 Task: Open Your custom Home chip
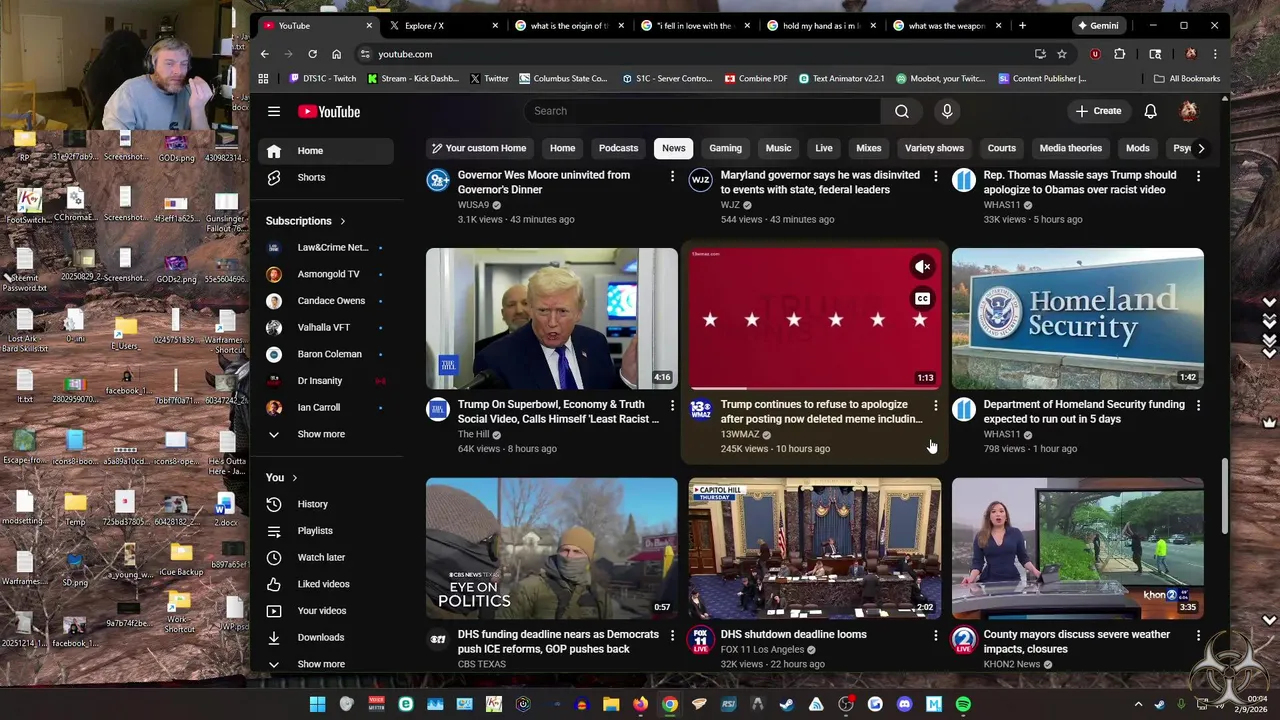[x=480, y=148]
